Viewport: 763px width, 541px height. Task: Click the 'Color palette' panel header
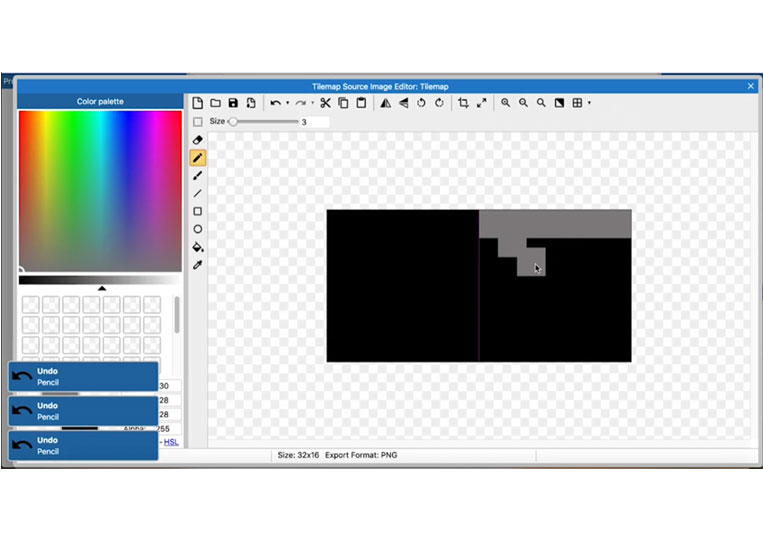tap(100, 101)
